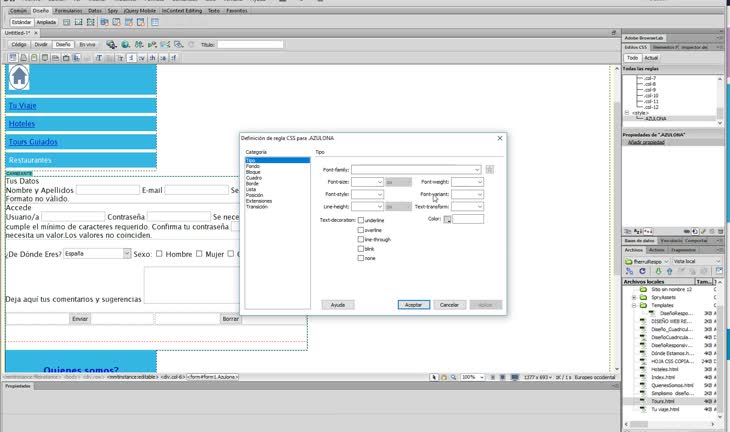
Task: Check the none text-decoration checkbox
Action: click(360, 258)
